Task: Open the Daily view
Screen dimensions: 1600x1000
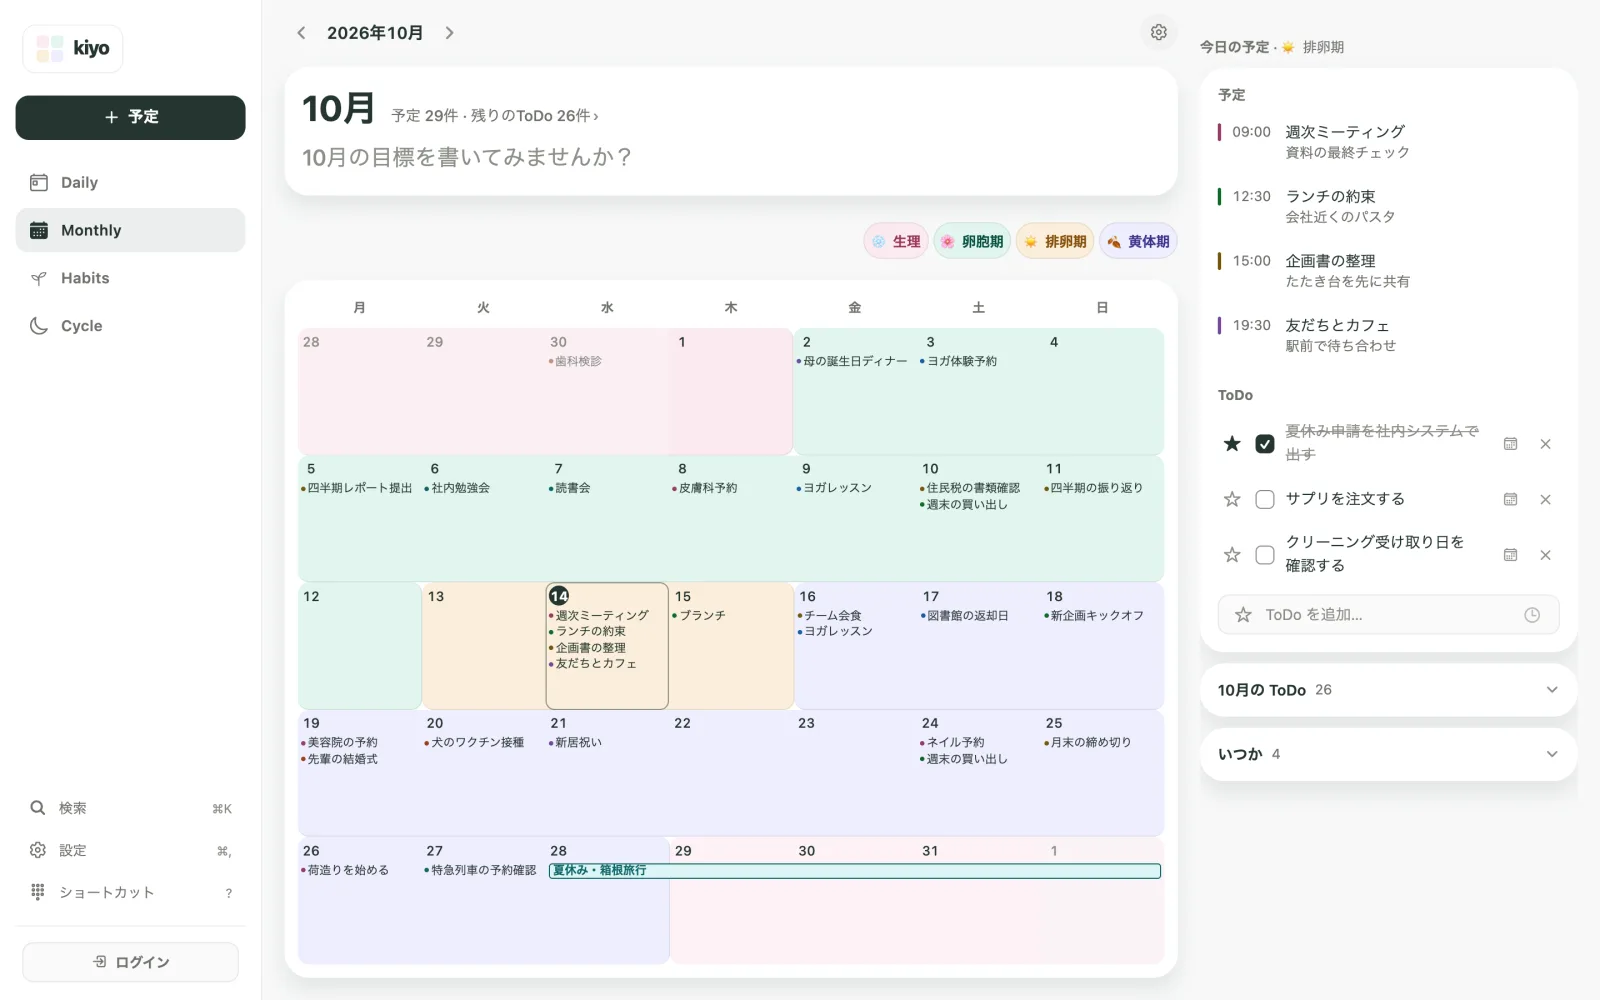Action: (x=130, y=182)
